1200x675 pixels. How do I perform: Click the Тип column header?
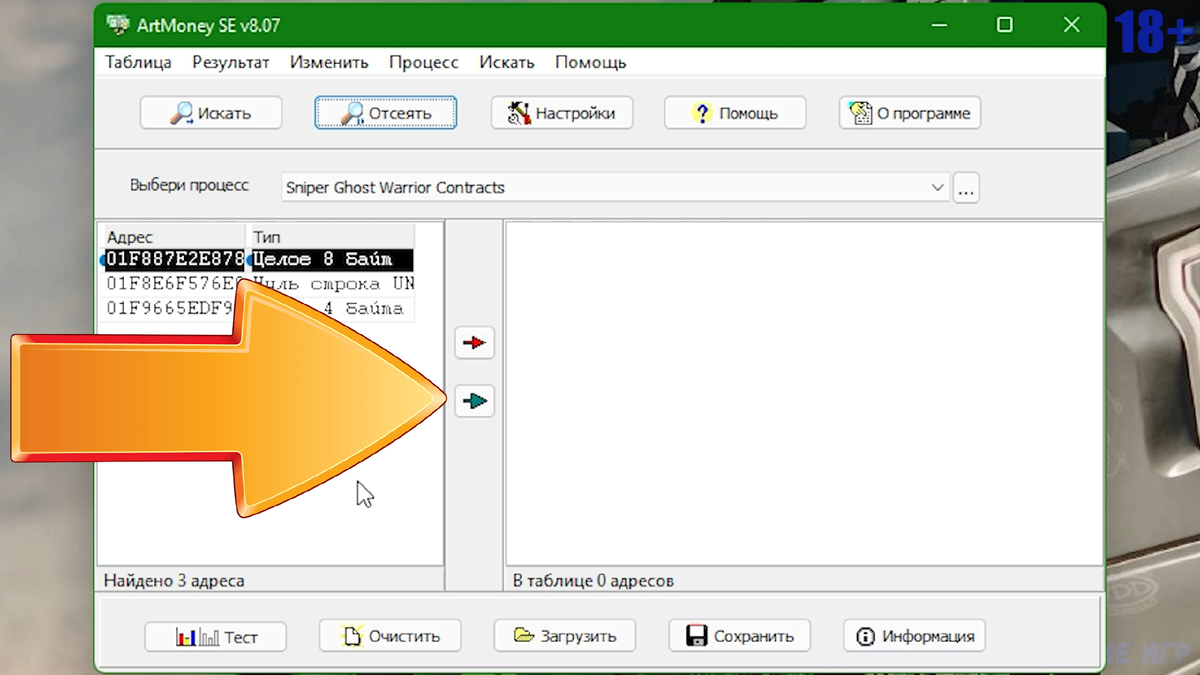point(330,237)
